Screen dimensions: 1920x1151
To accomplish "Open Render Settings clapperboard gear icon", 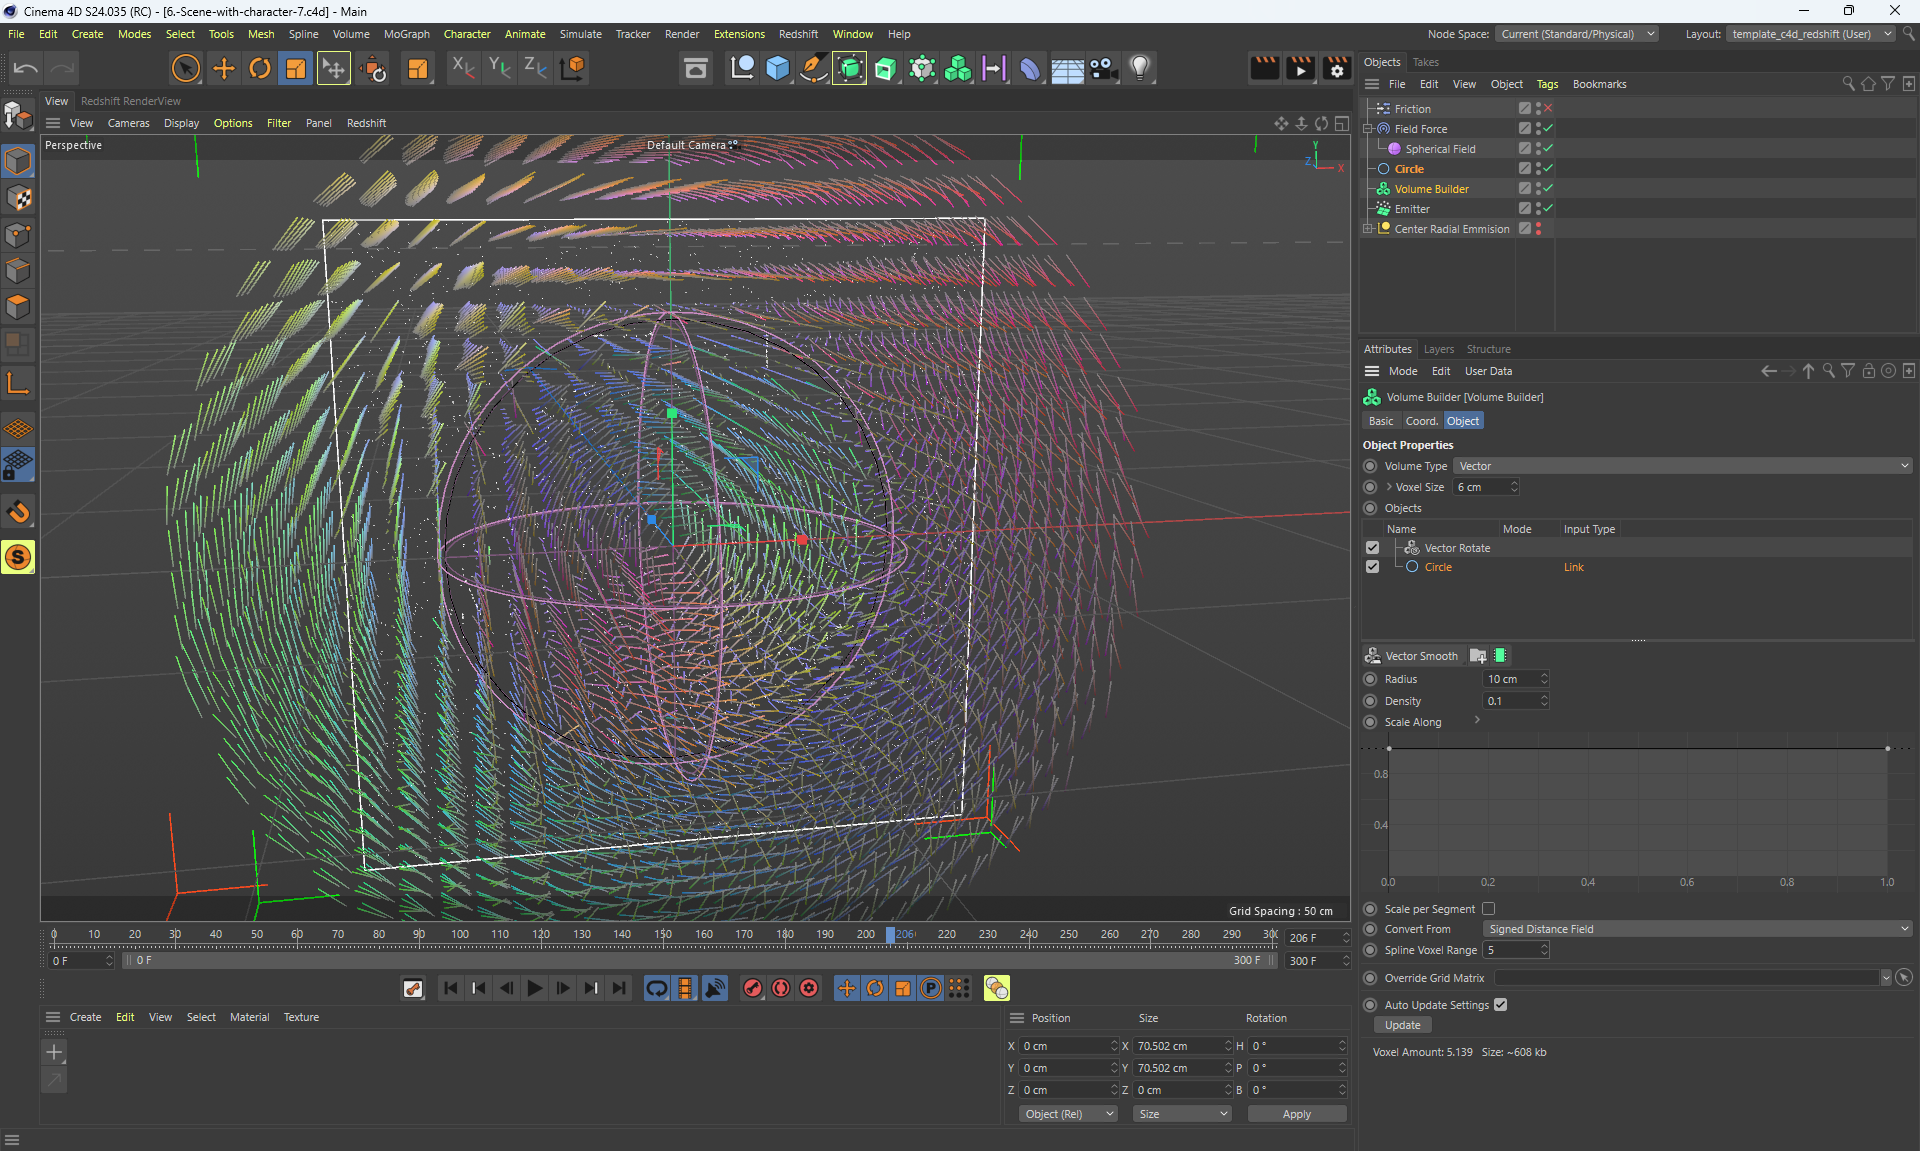I will [1336, 68].
